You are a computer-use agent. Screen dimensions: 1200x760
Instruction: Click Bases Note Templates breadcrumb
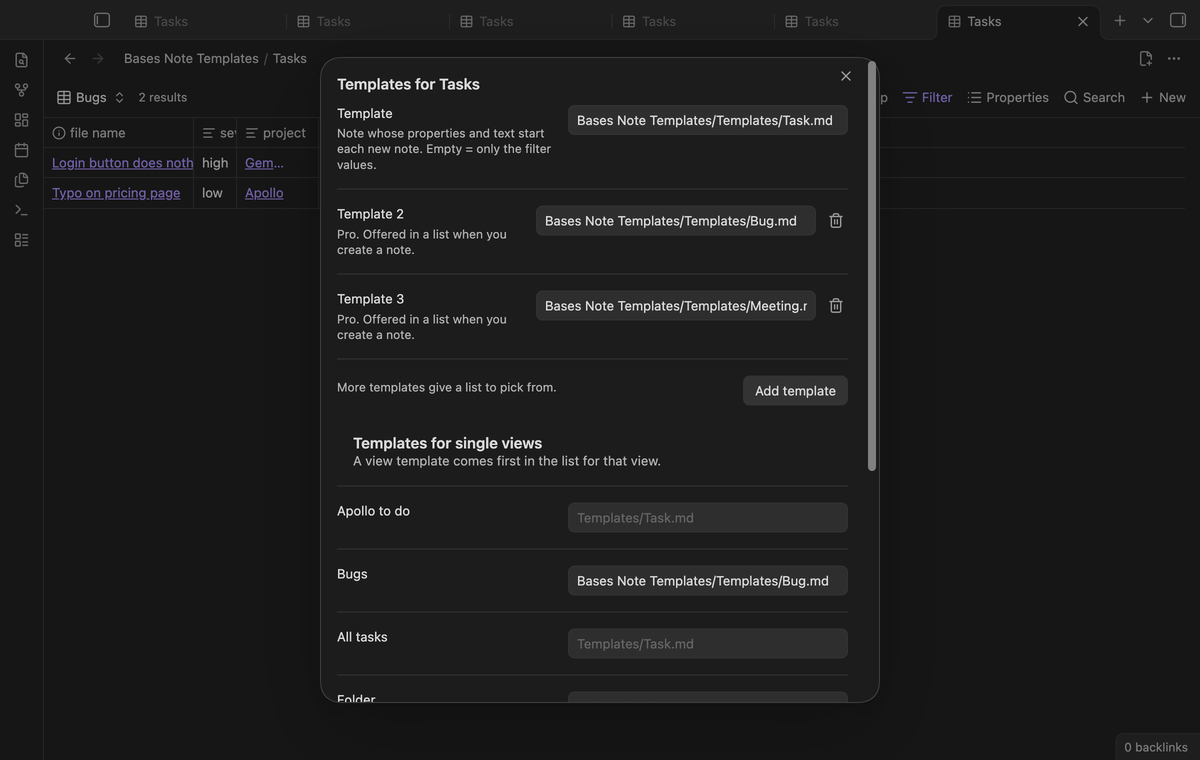[191, 58]
